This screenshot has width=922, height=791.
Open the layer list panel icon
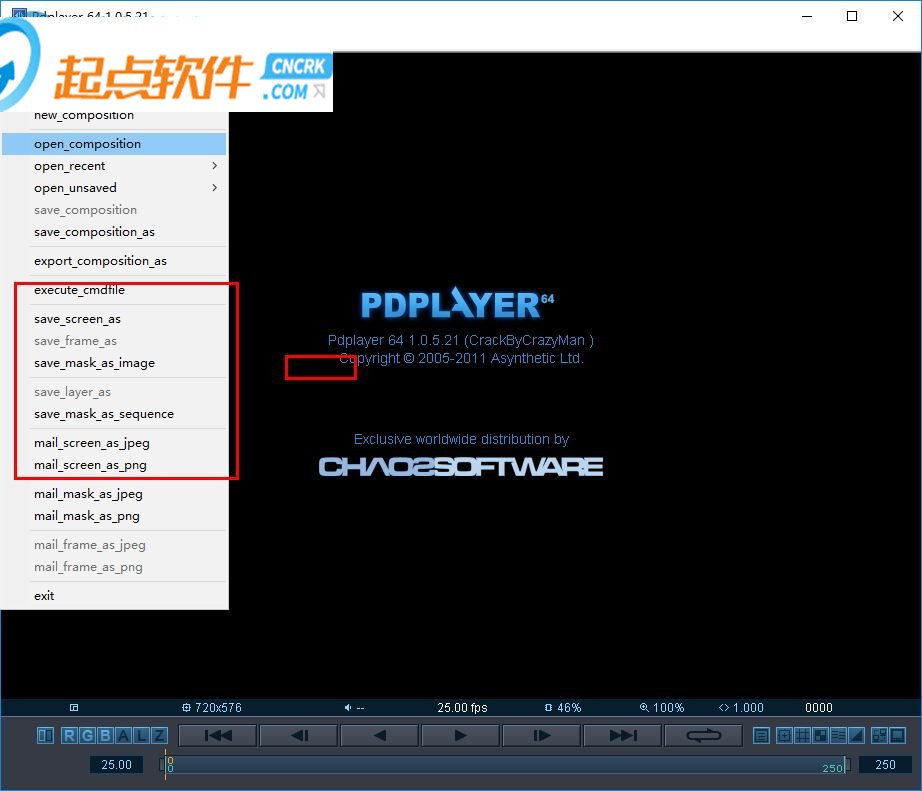761,736
